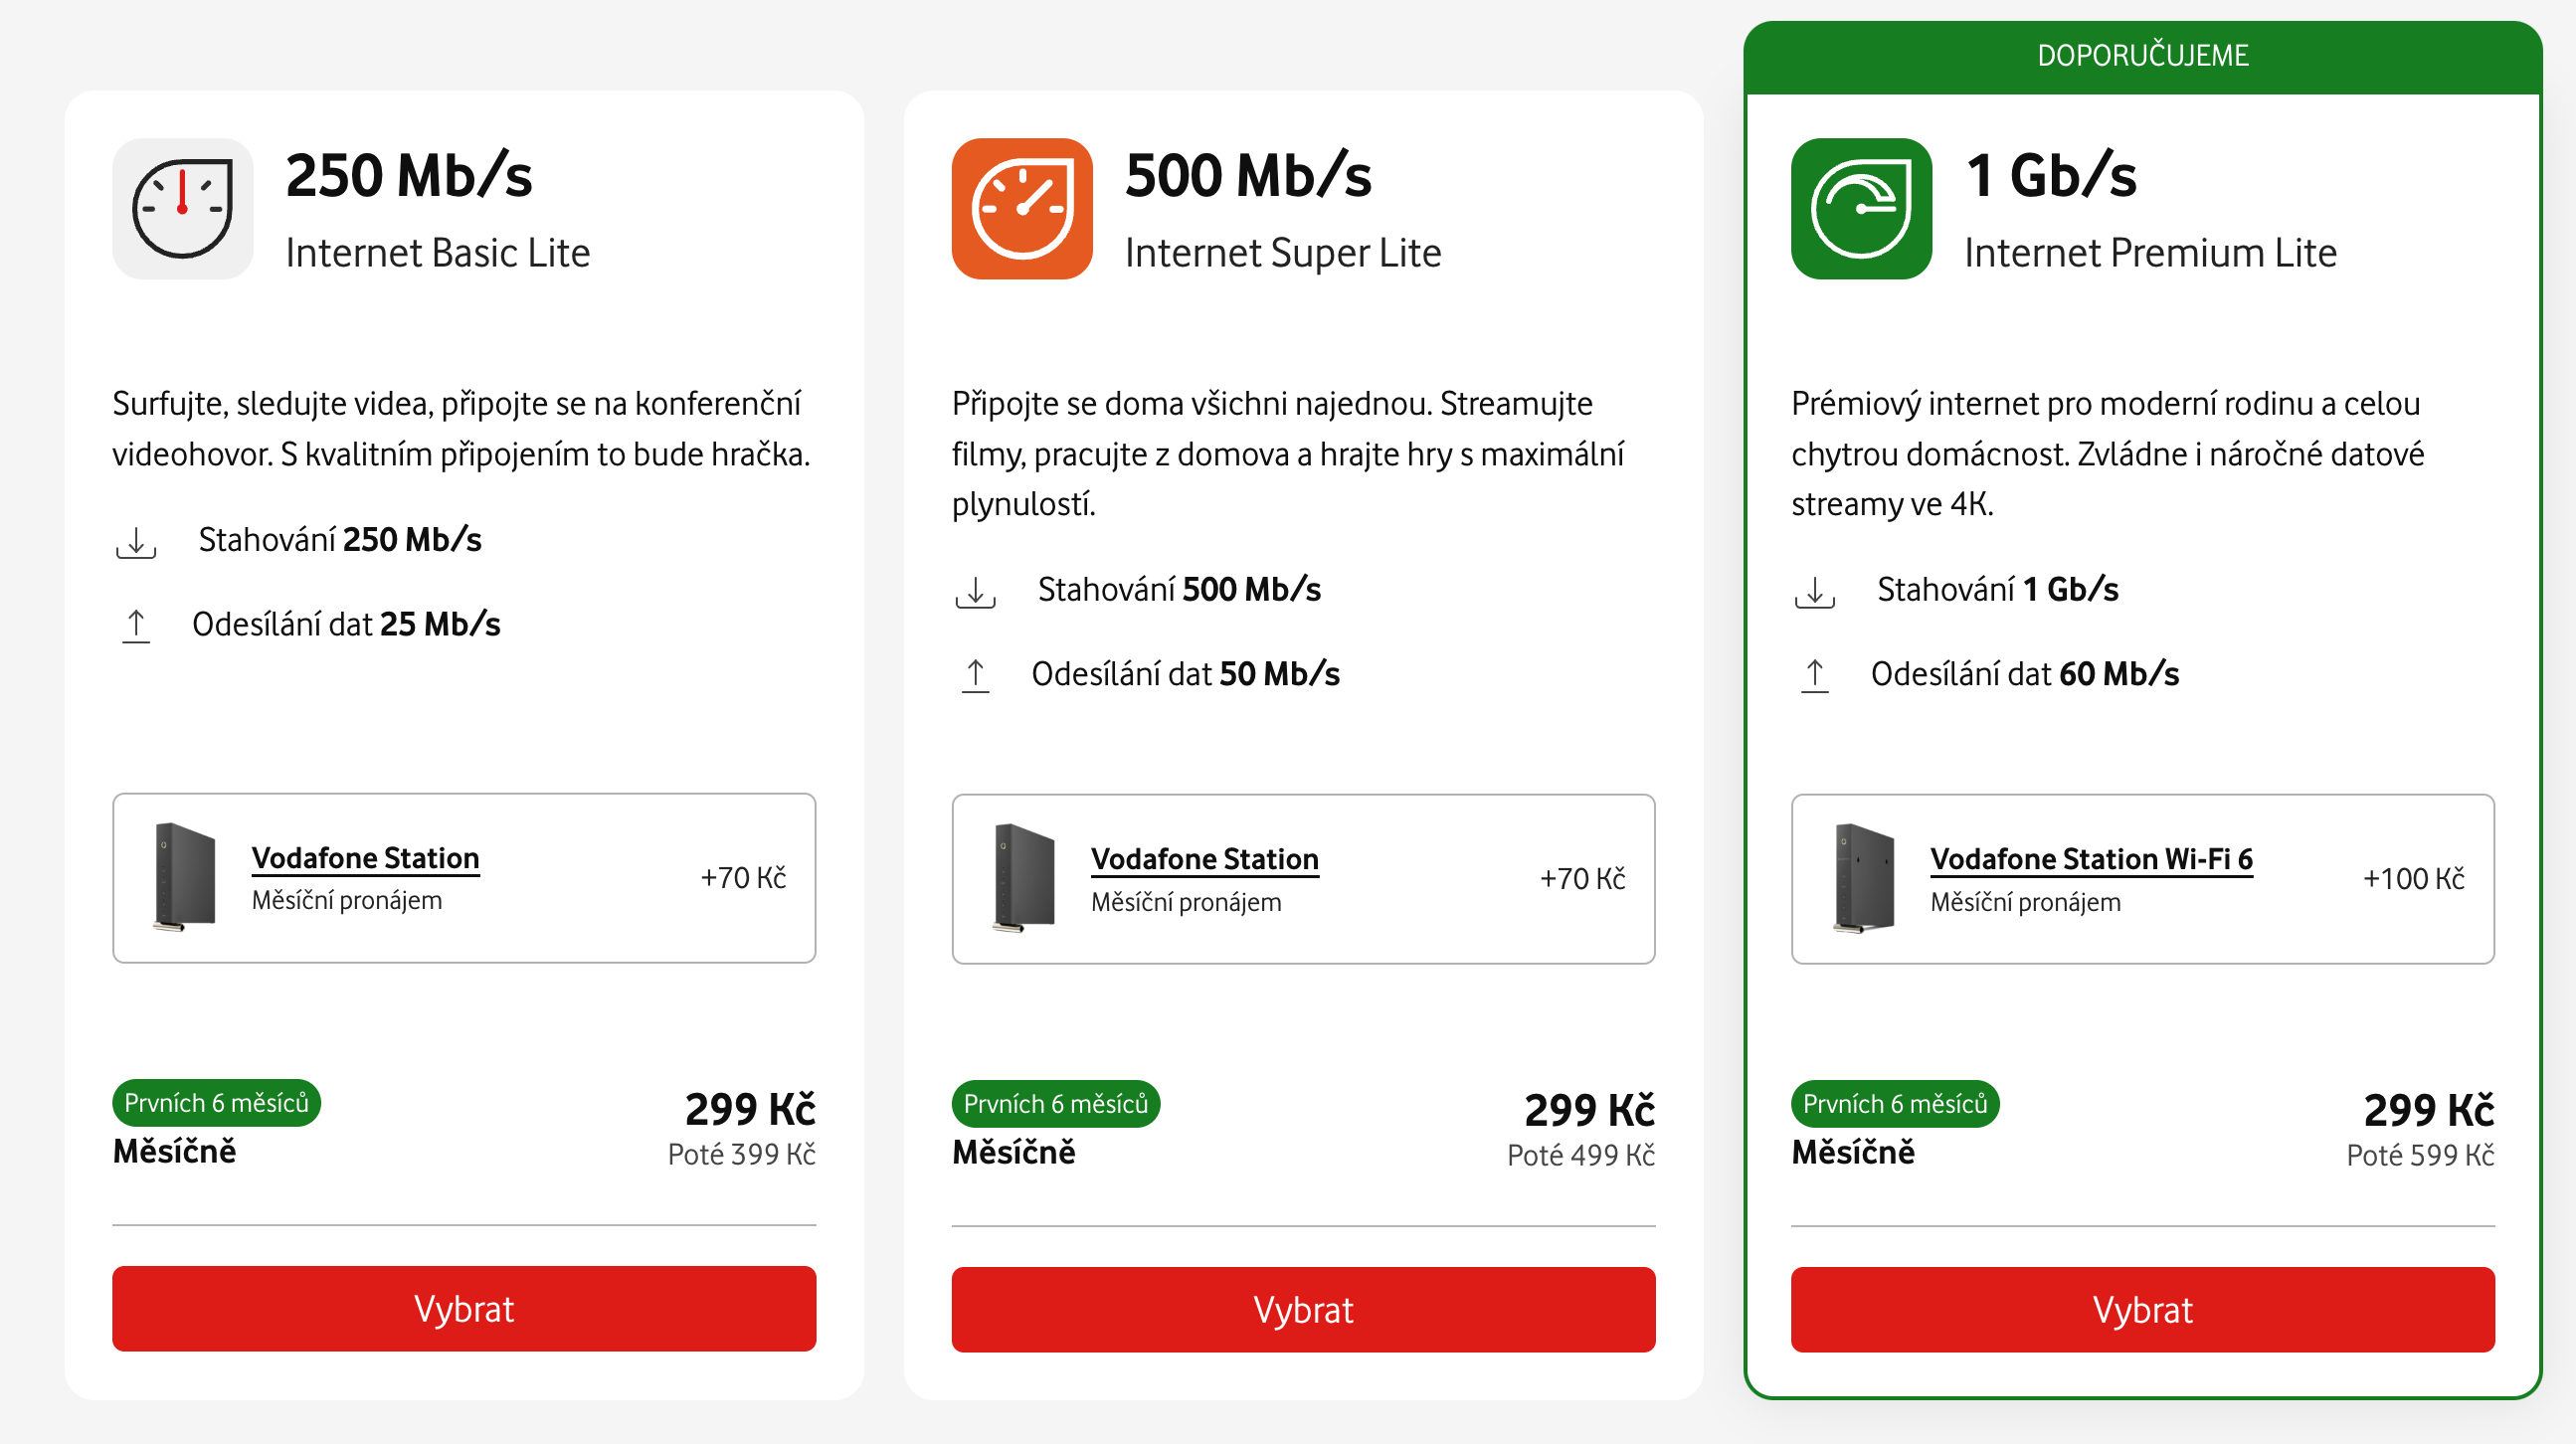Click the download icon beside Stahování 1 Gb/s
Image resolution: width=2576 pixels, height=1444 pixels.
1814,591
